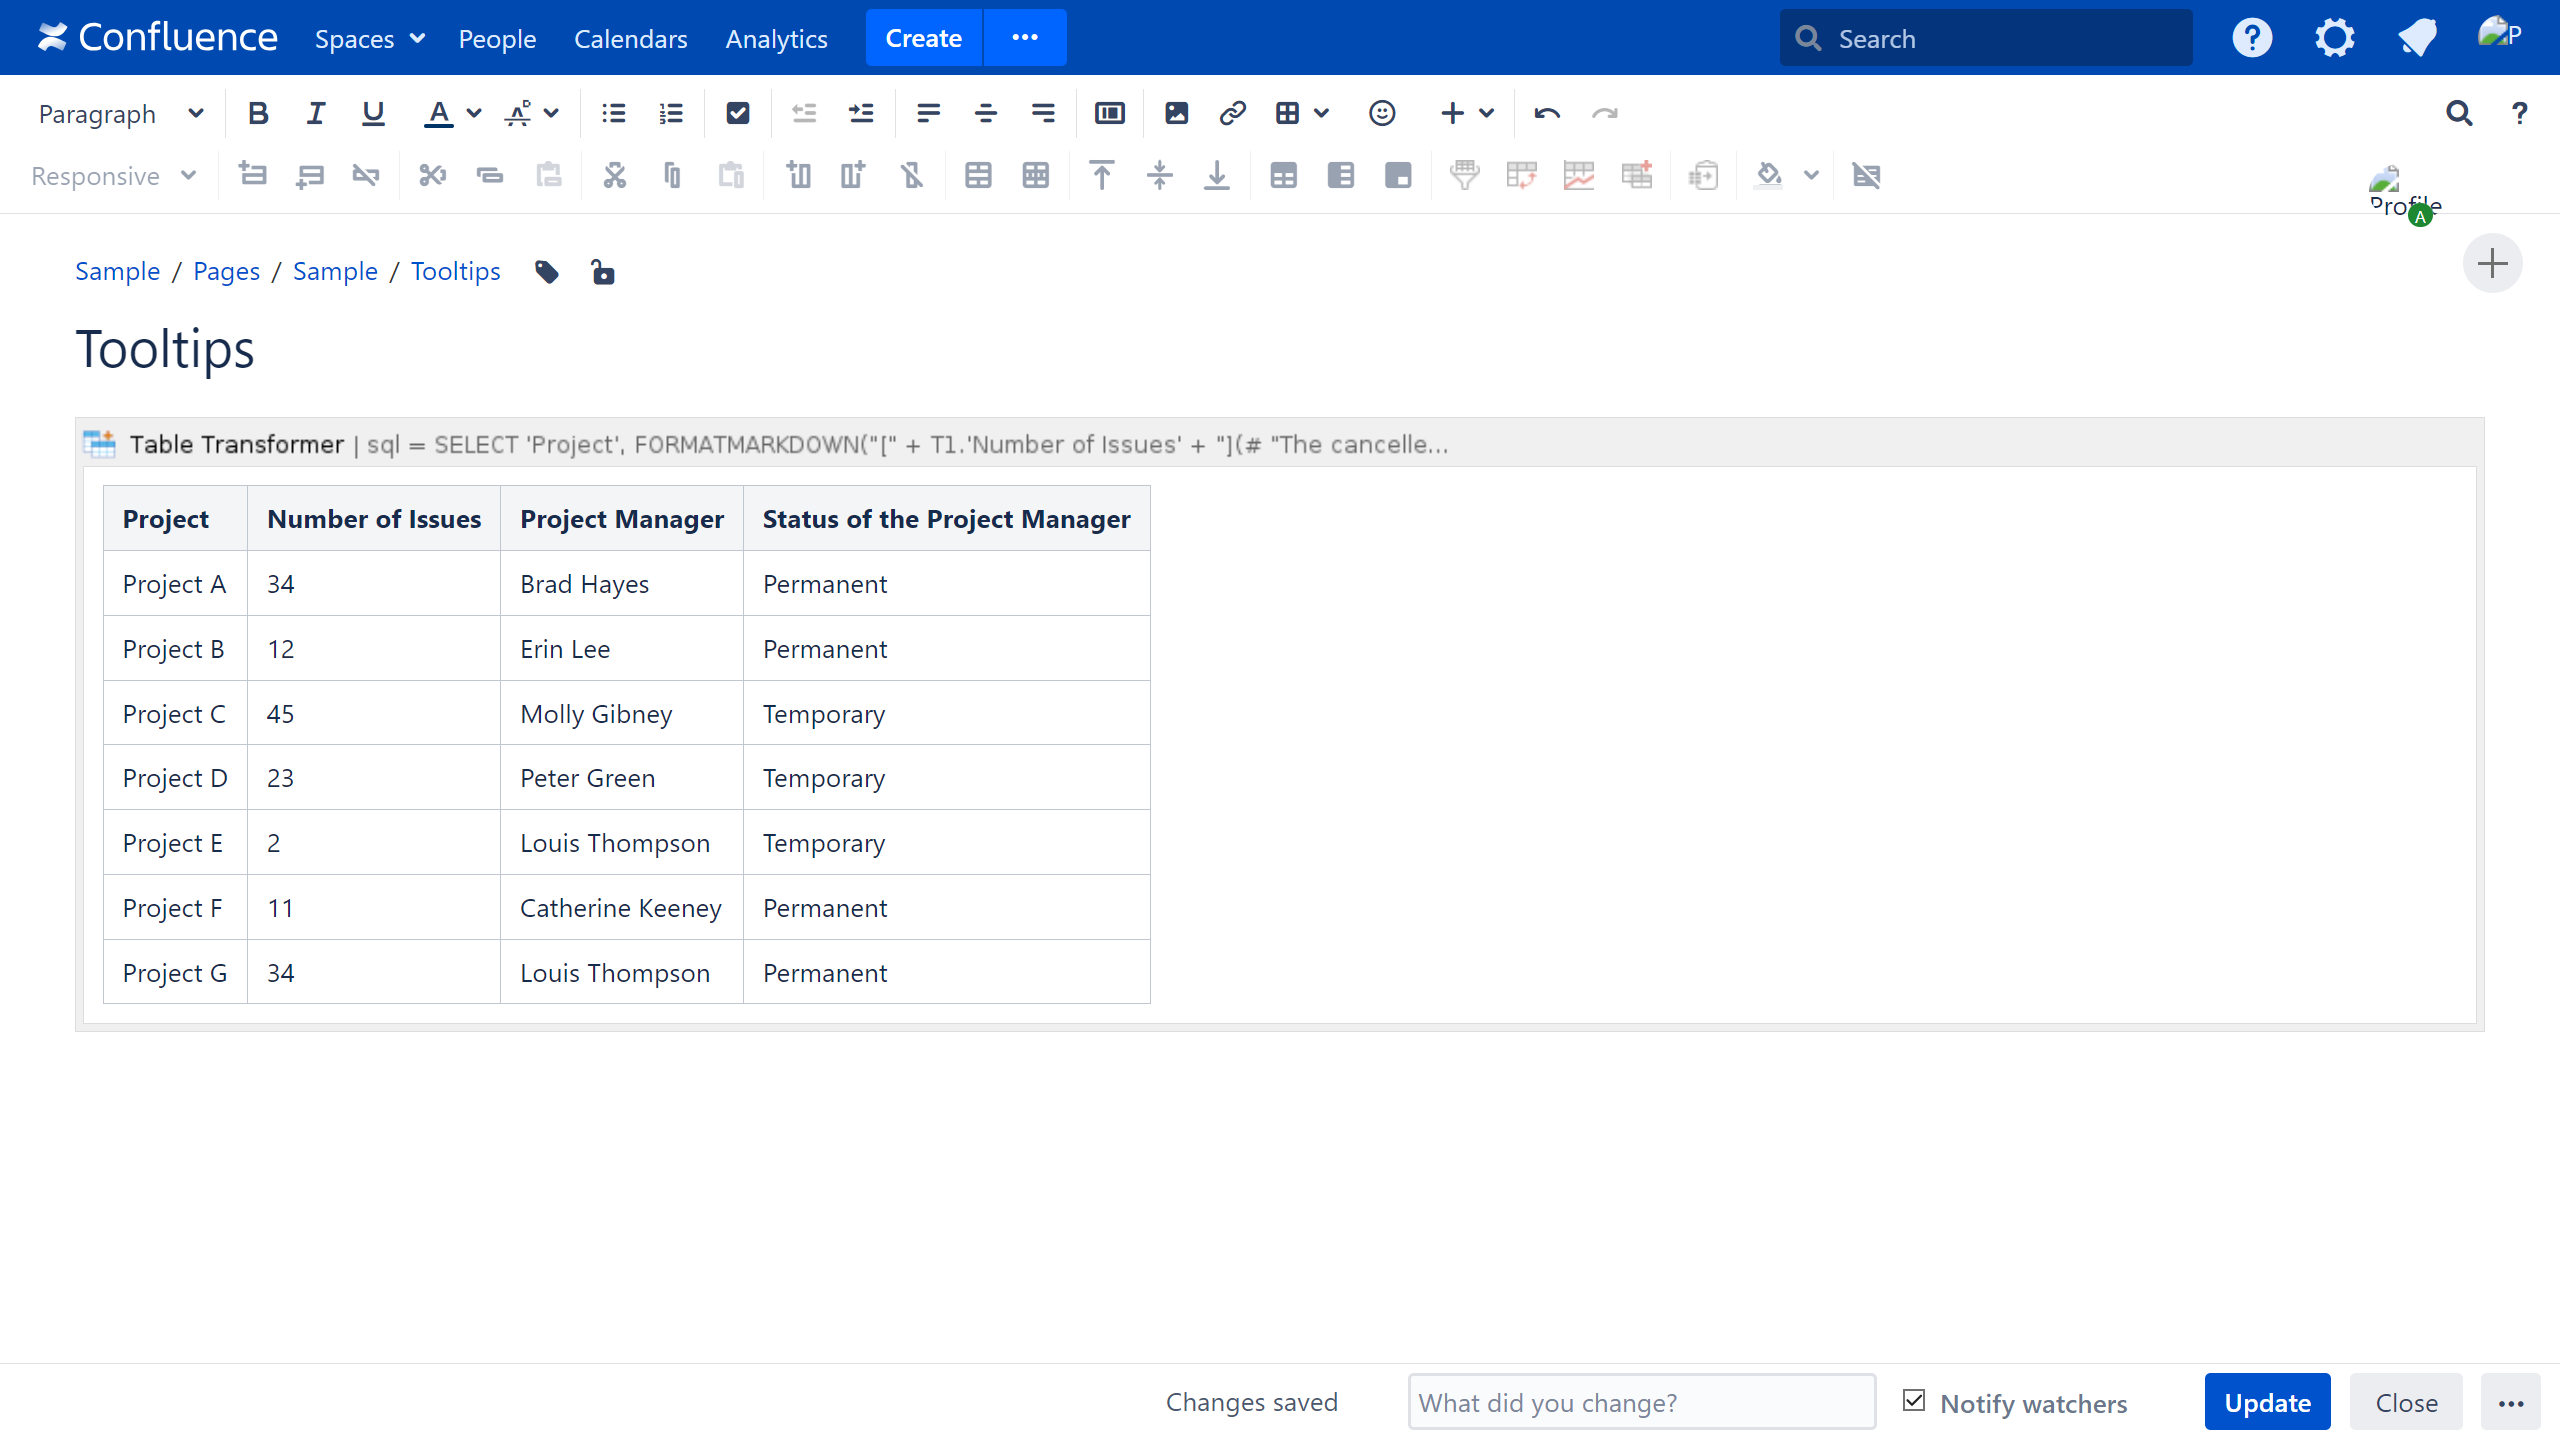Click the table cell fill color icon
The height and width of the screenshot is (1440, 2560).
tap(1769, 176)
